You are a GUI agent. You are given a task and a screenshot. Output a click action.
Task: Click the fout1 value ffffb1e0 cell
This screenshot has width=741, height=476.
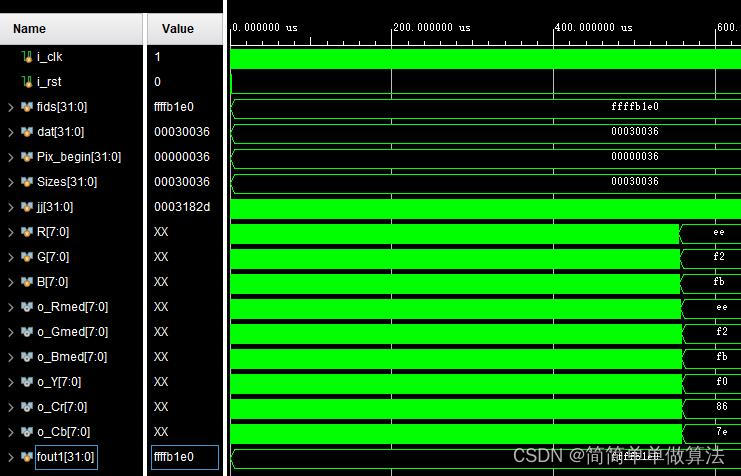click(x=185, y=458)
